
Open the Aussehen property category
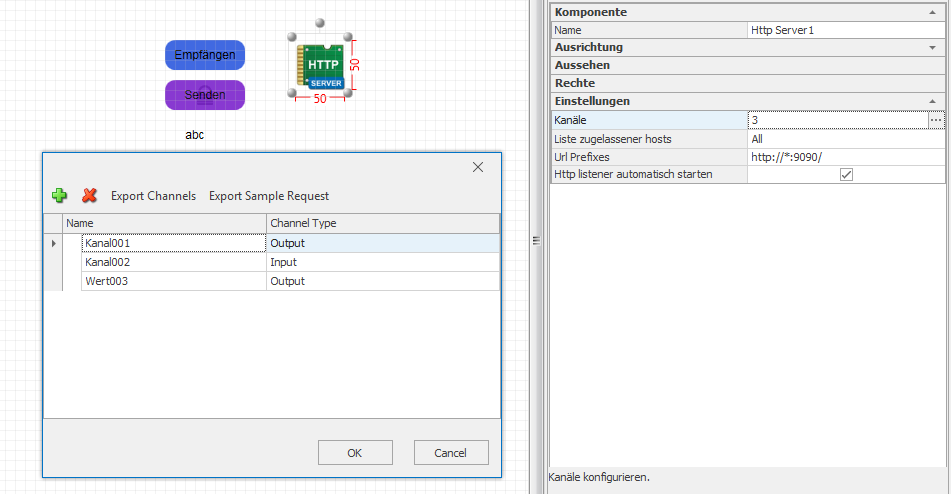747,65
